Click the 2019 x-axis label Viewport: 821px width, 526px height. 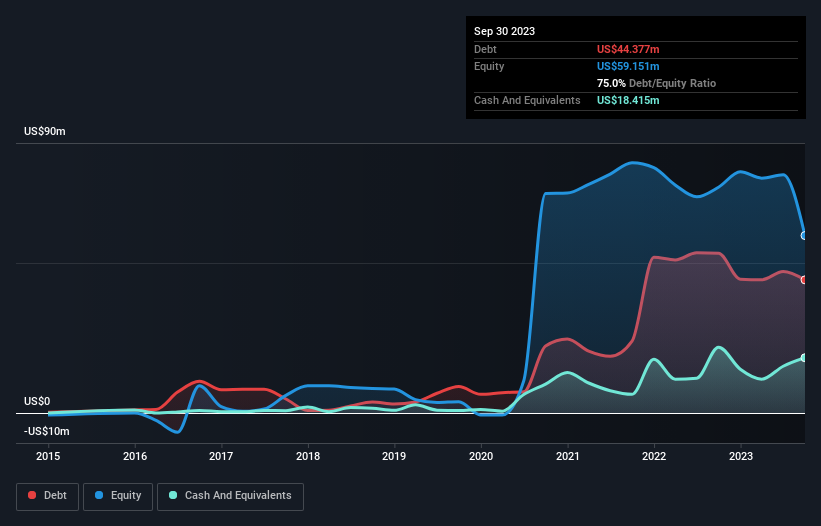pos(394,456)
